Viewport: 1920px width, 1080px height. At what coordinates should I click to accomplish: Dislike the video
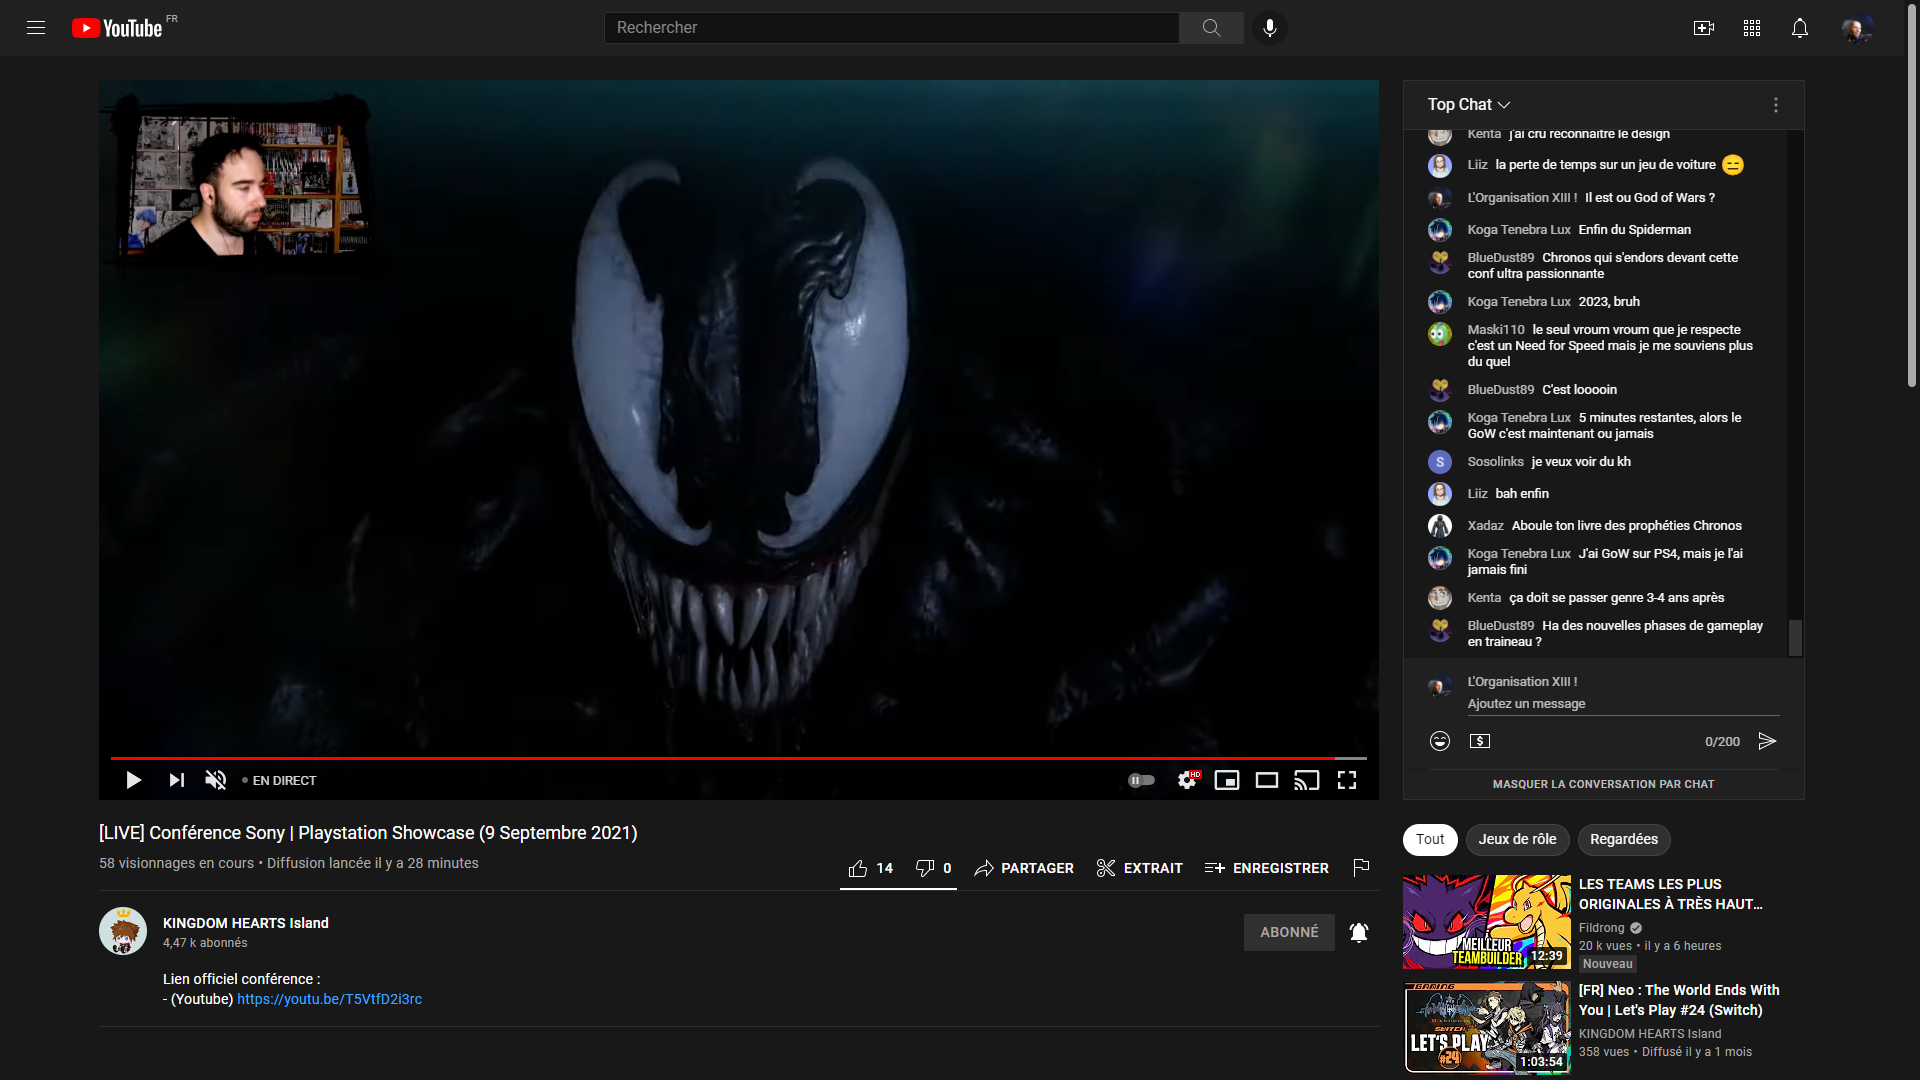[x=933, y=868]
